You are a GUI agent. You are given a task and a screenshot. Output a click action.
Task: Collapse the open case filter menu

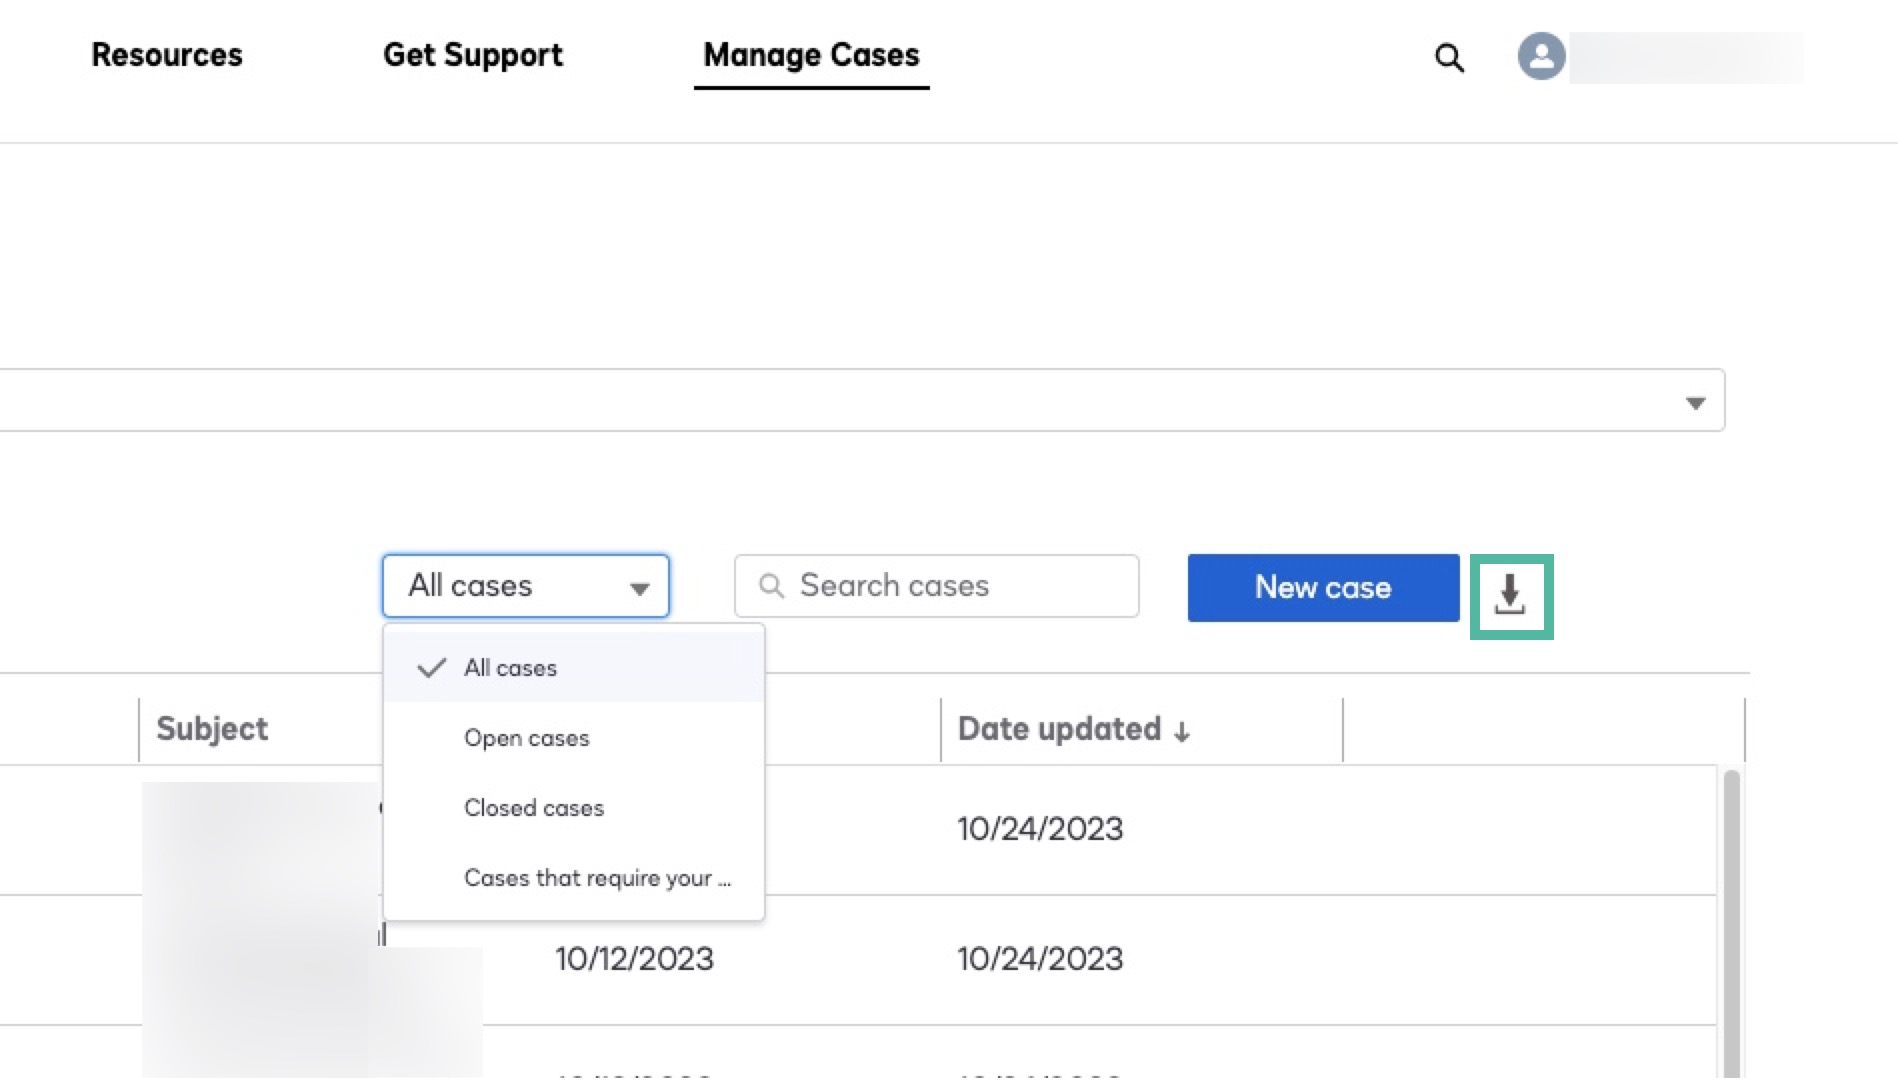tap(641, 586)
